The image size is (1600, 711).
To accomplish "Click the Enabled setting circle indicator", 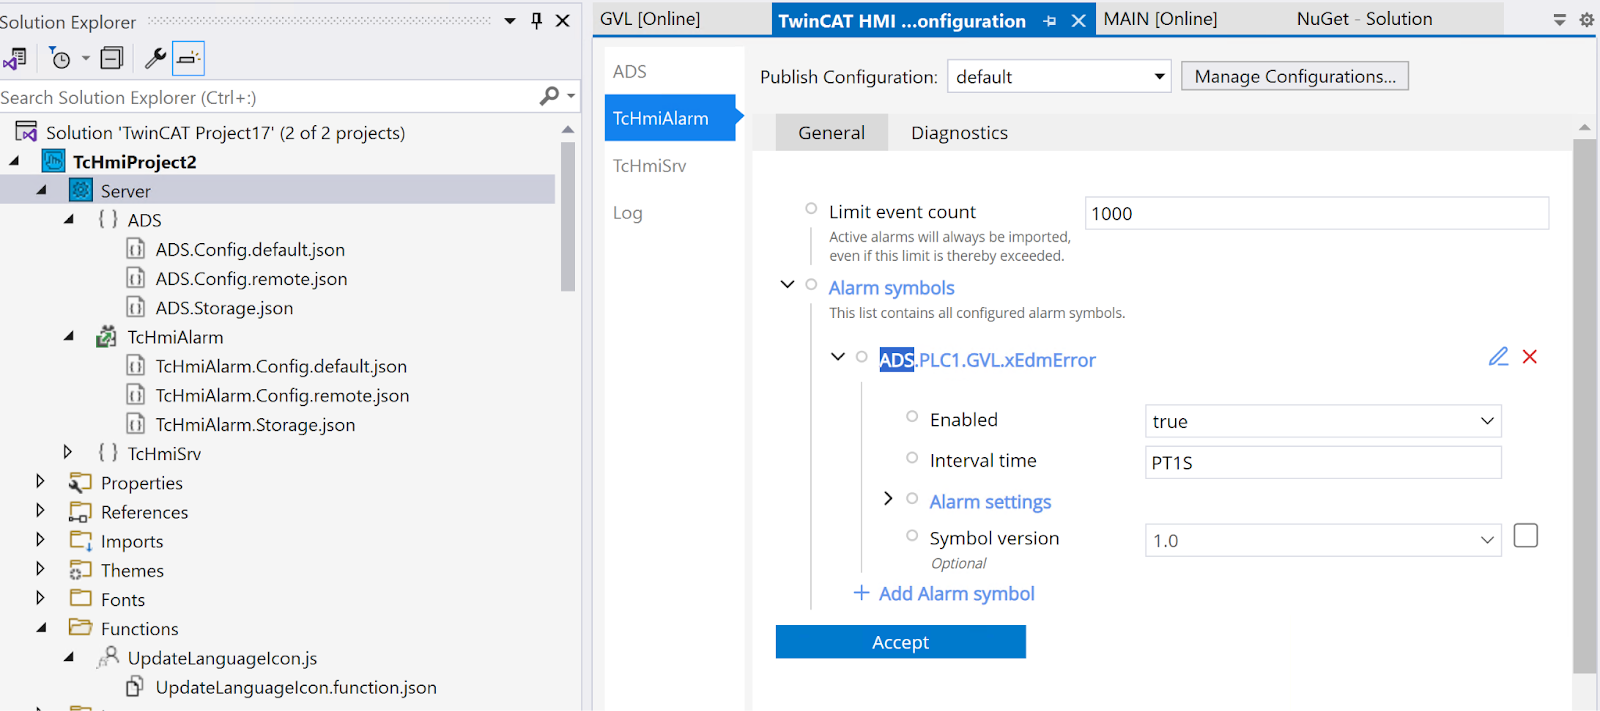I will tap(912, 417).
